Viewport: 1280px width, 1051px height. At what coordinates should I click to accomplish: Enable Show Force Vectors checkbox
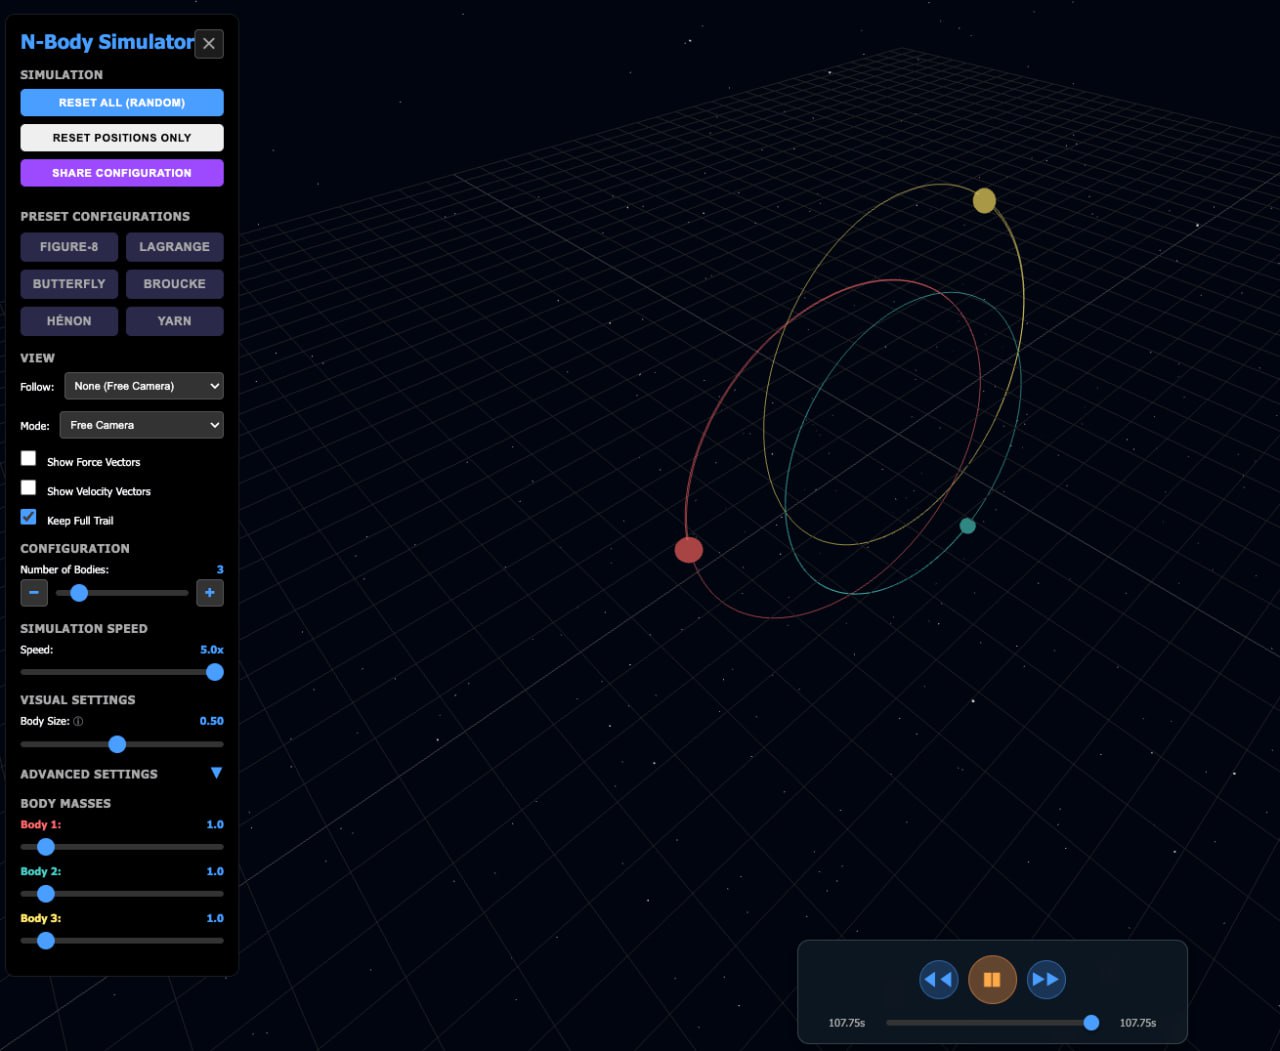pos(29,459)
